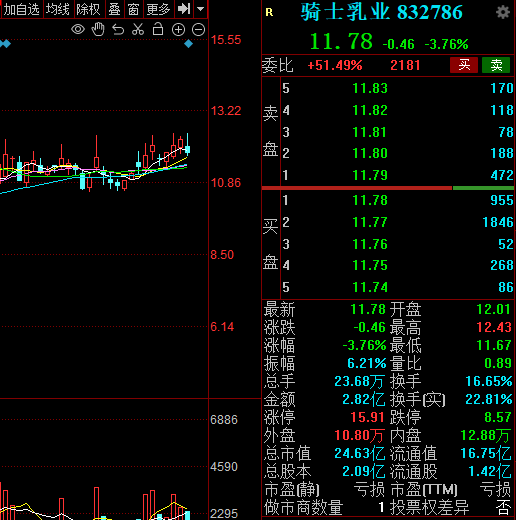Image resolution: width=516 pixels, height=520 pixels.
Task: Select buy level 2 price 11.77
Action: pyautogui.click(x=370, y=222)
